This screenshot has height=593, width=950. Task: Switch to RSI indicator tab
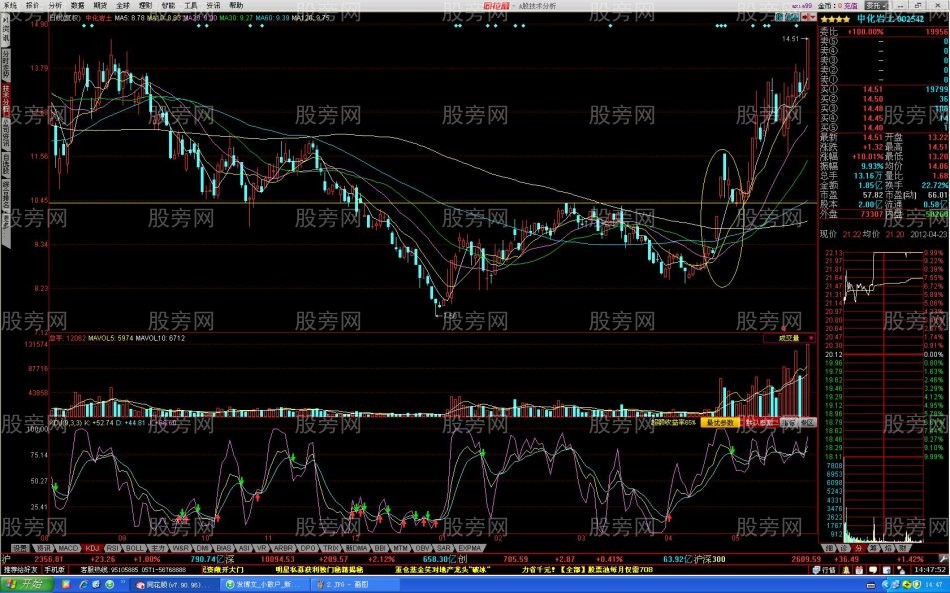click(x=113, y=548)
